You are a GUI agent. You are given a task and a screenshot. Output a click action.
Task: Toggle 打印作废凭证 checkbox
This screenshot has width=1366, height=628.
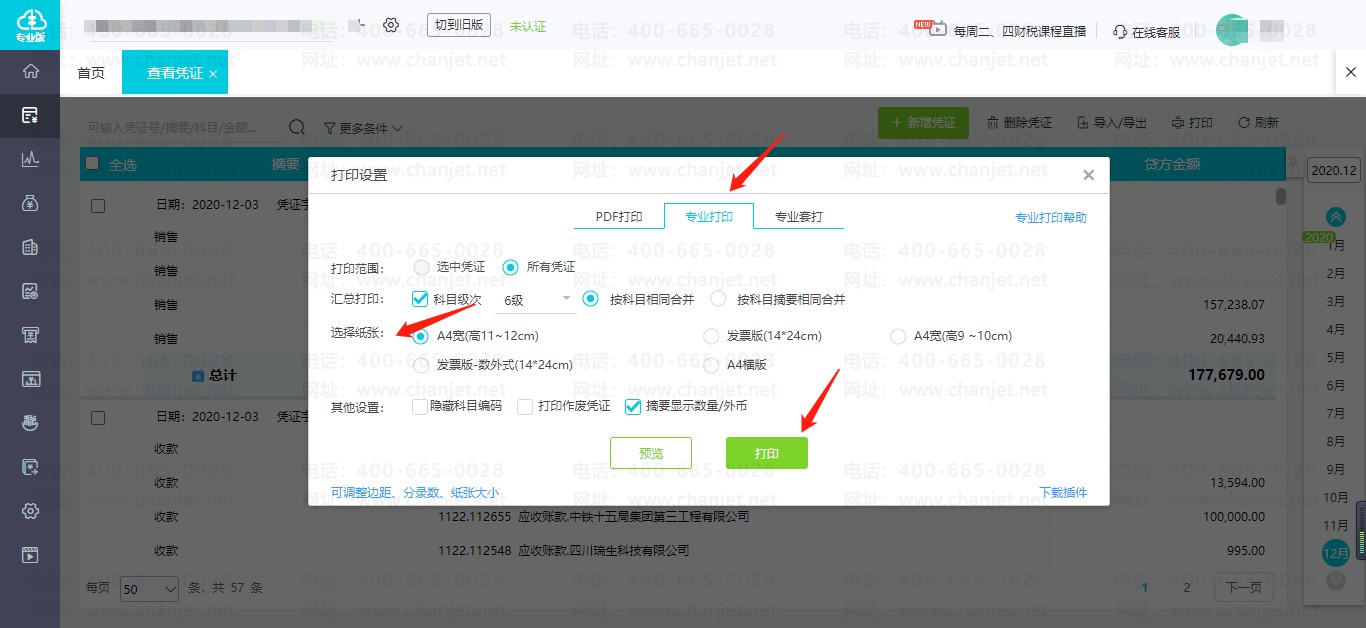[525, 406]
